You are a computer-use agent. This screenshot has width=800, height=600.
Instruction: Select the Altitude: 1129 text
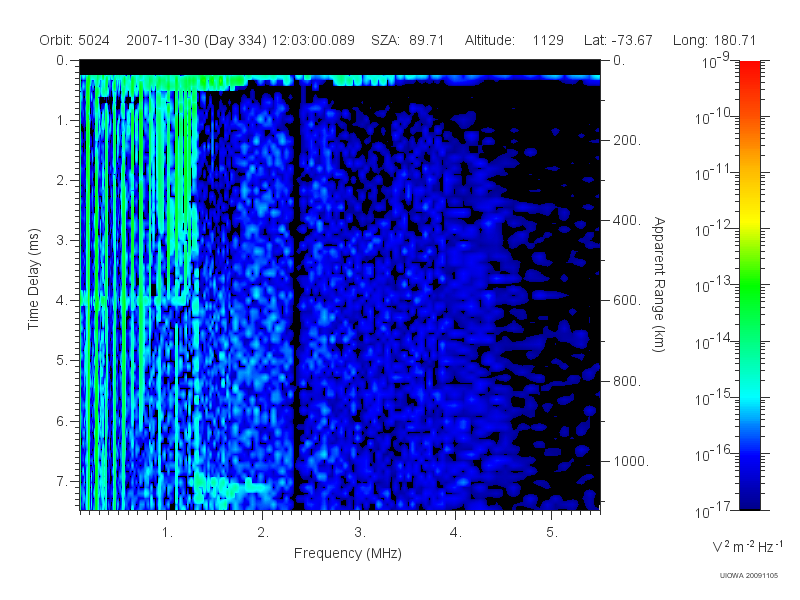click(x=514, y=40)
